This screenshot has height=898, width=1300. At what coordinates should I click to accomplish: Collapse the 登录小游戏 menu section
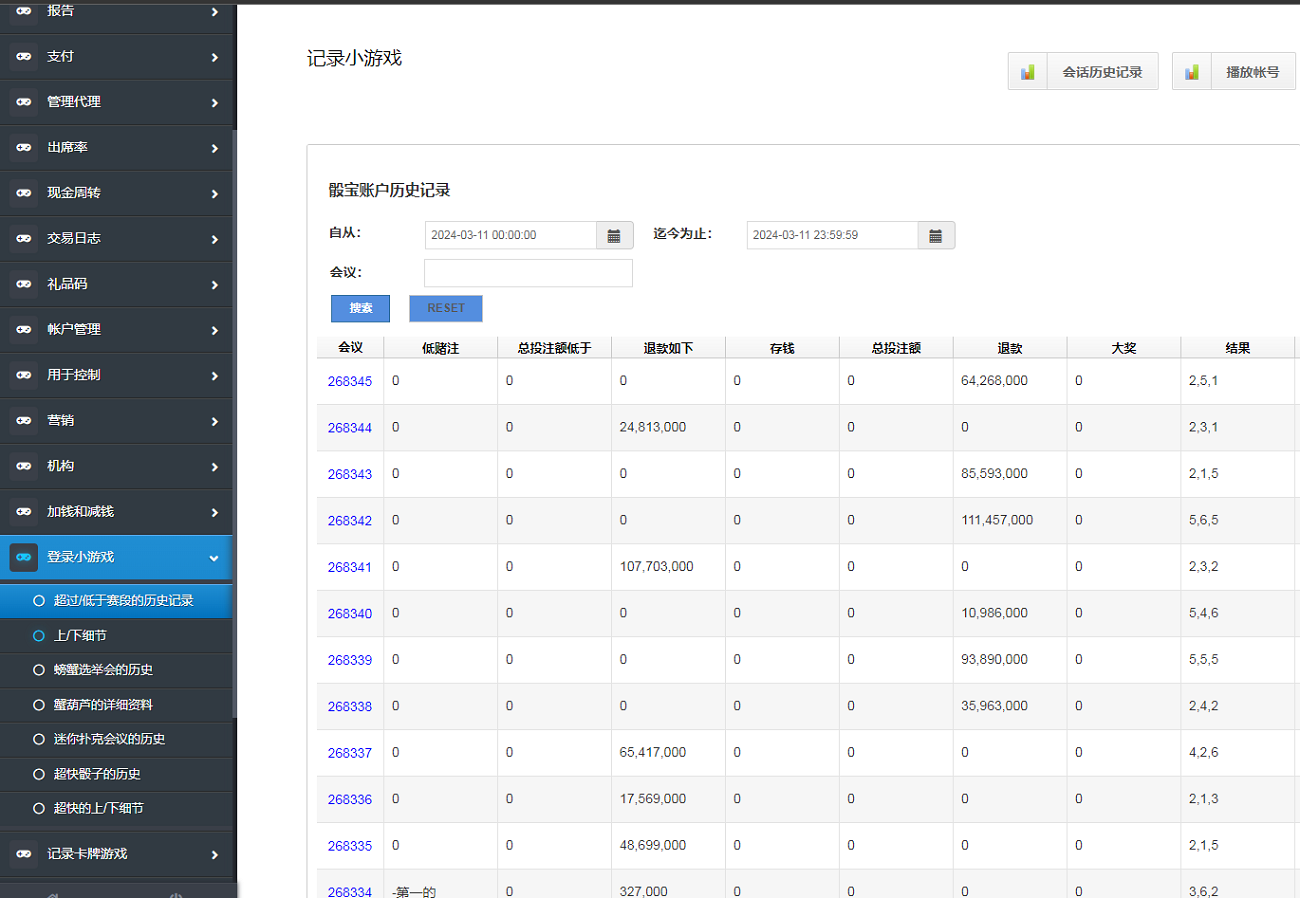(214, 558)
